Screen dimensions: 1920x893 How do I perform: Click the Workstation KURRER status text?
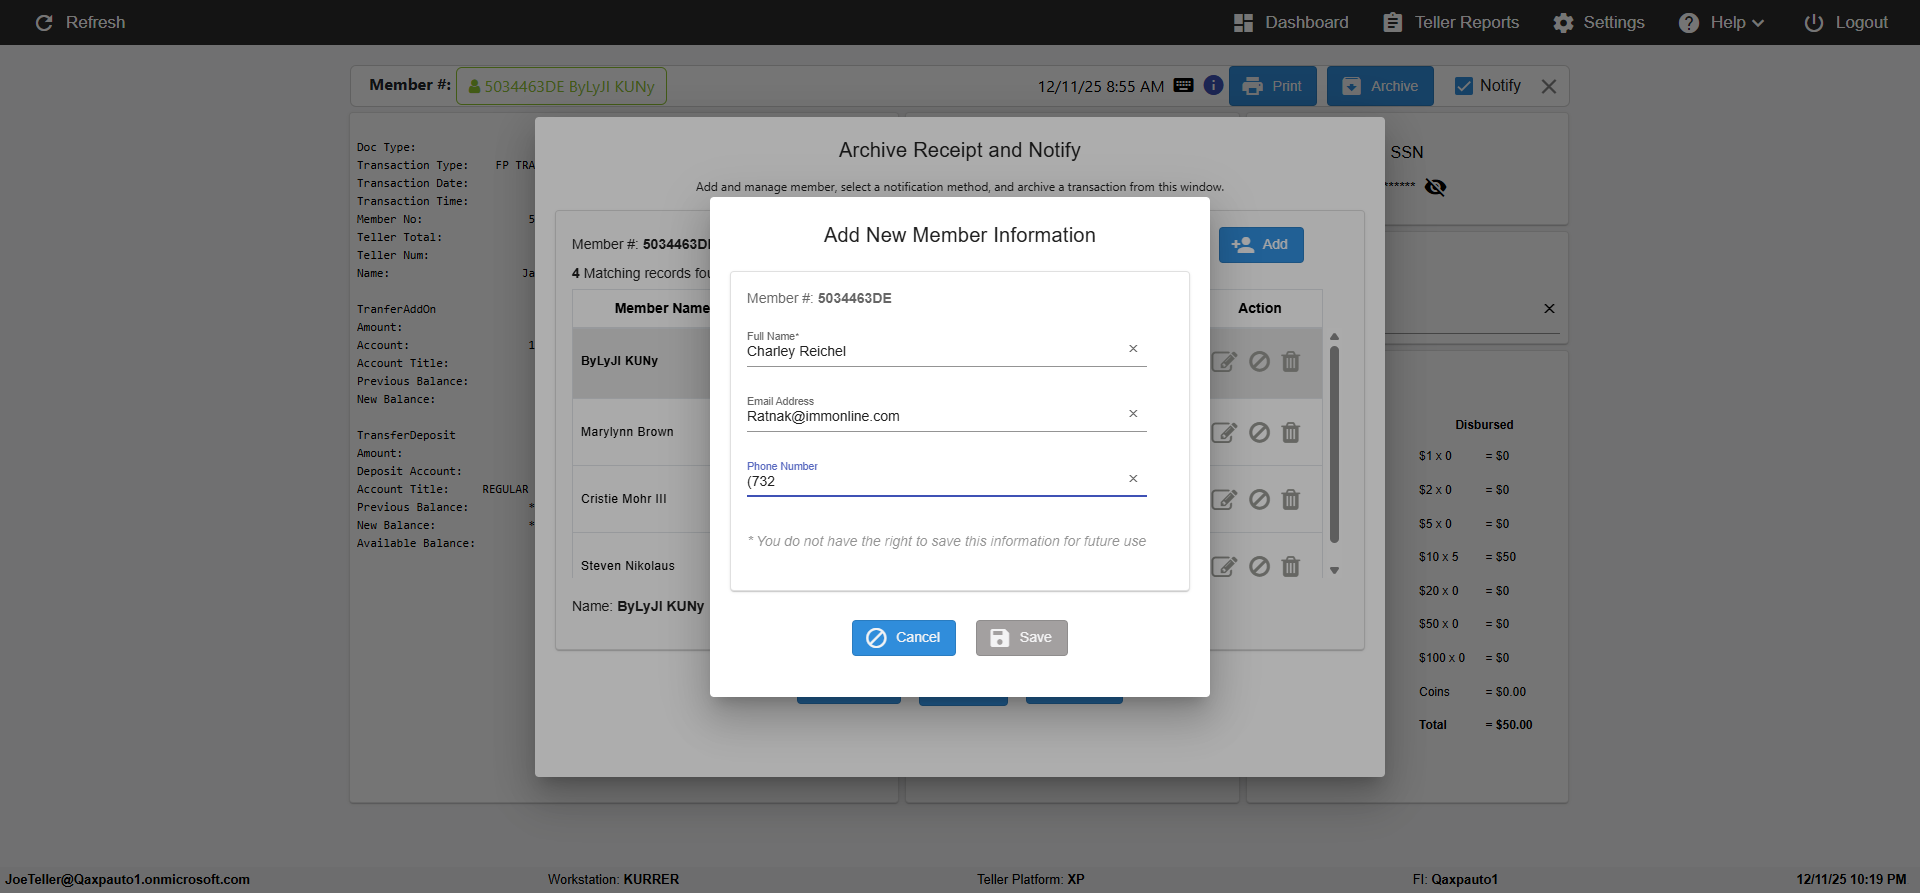(613, 880)
